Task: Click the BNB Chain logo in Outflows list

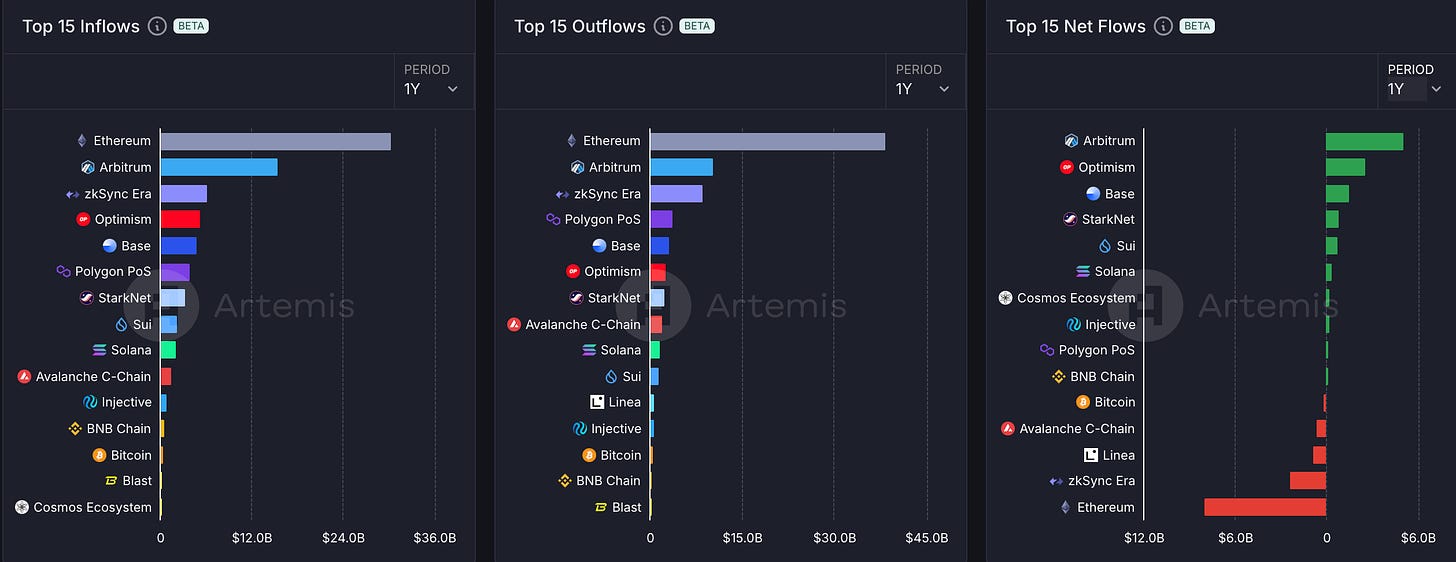Action: point(564,481)
